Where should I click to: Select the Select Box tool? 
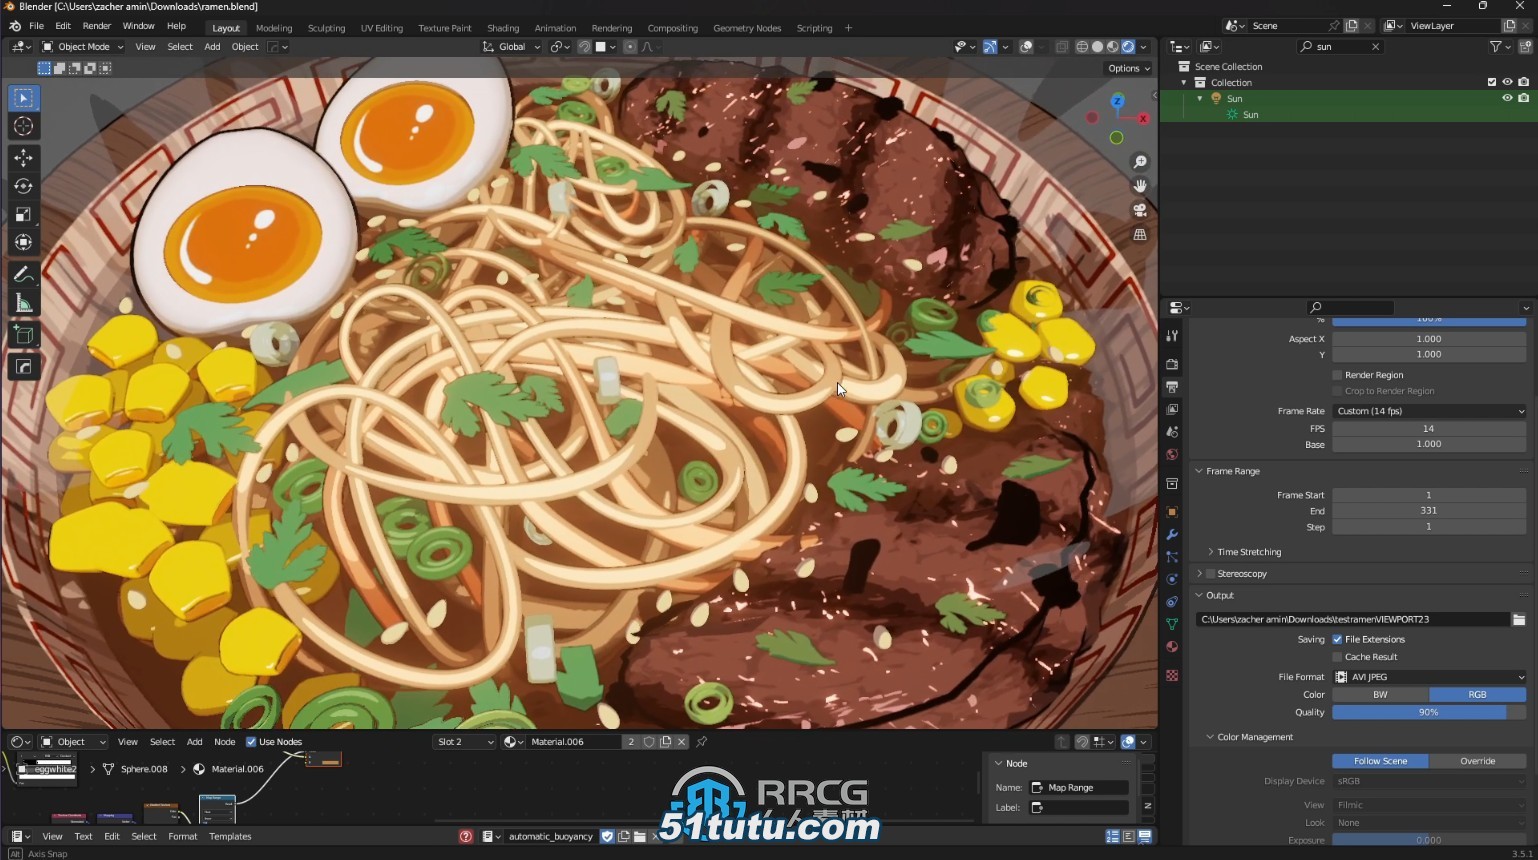point(24,98)
